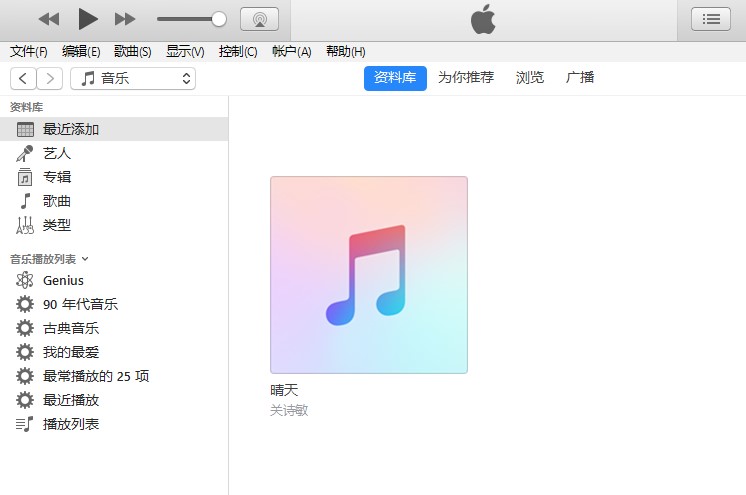The image size is (746, 495).
Task: Click the 晴天 album artwork thumbnail
Action: (369, 275)
